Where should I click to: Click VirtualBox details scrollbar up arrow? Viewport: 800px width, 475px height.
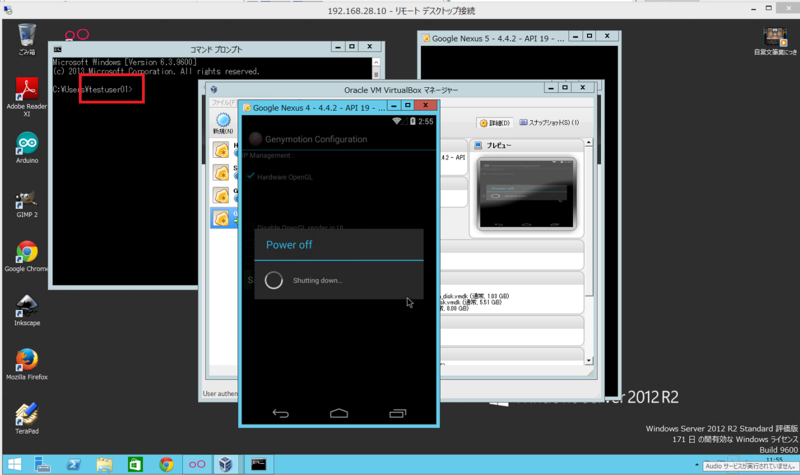pyautogui.click(x=589, y=142)
